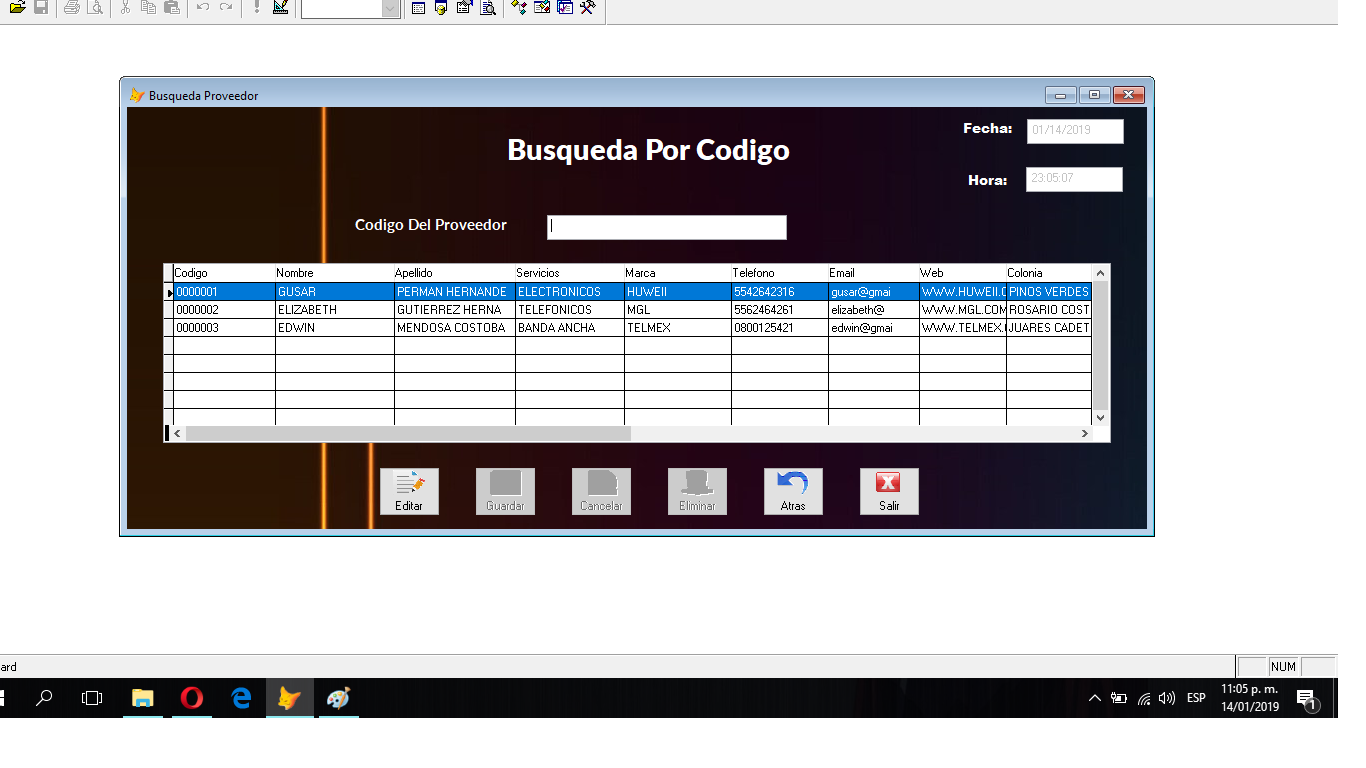Click the Save diskette toolbar icon
This screenshot has height=768, width=1366.
41,7
